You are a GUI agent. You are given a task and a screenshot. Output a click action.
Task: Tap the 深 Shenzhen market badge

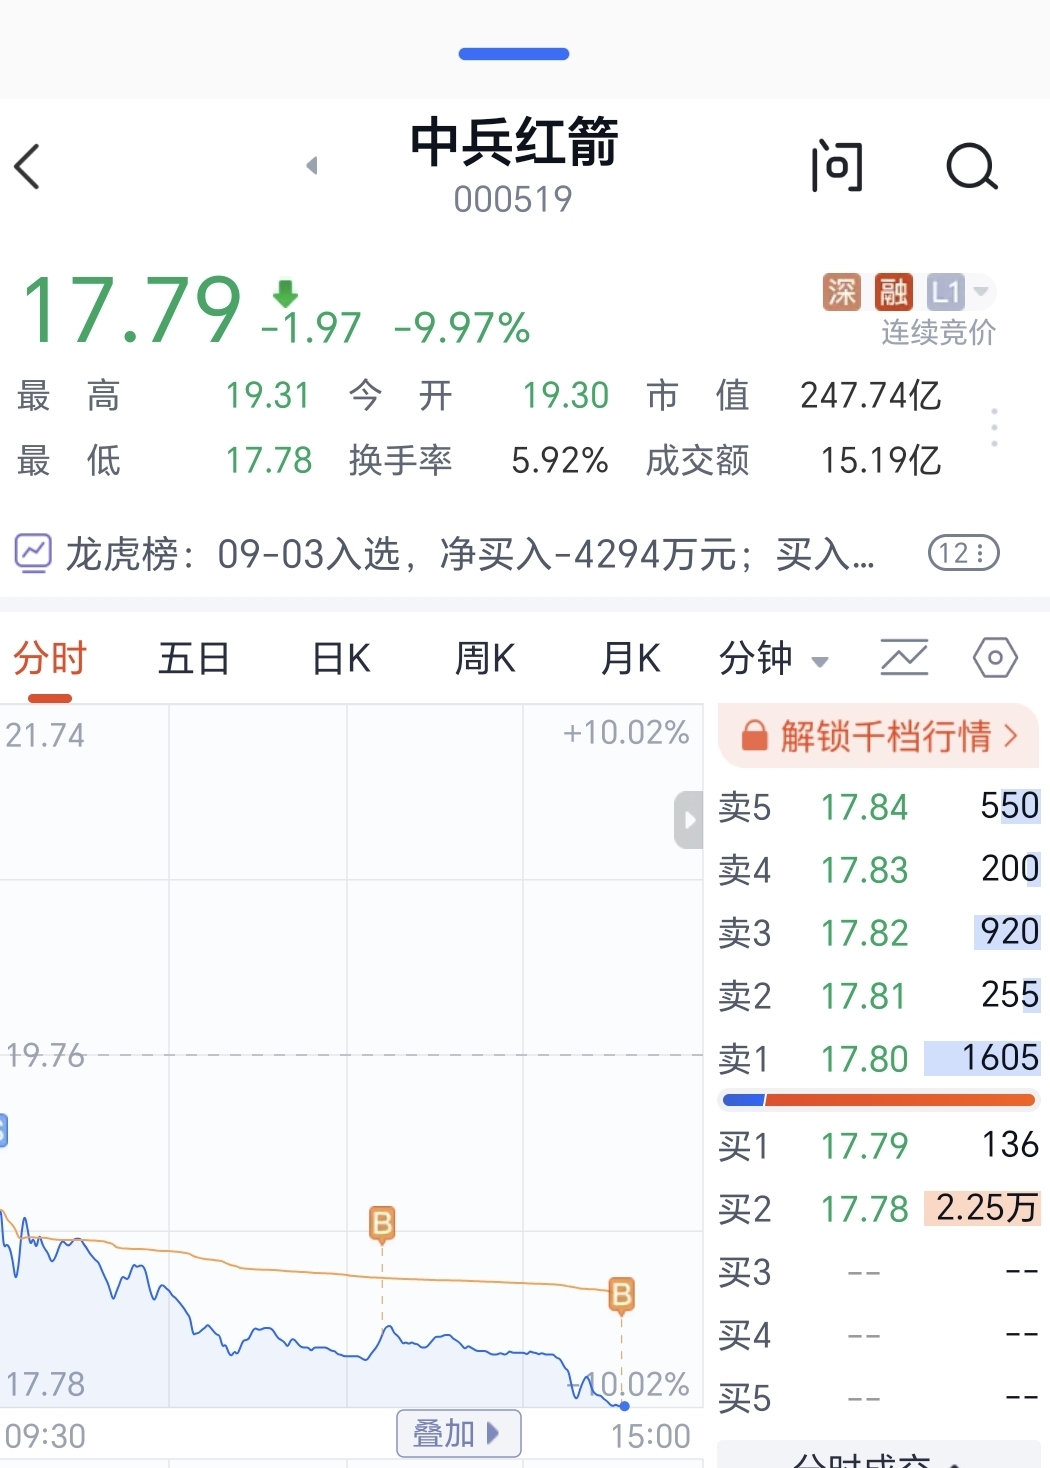842,292
